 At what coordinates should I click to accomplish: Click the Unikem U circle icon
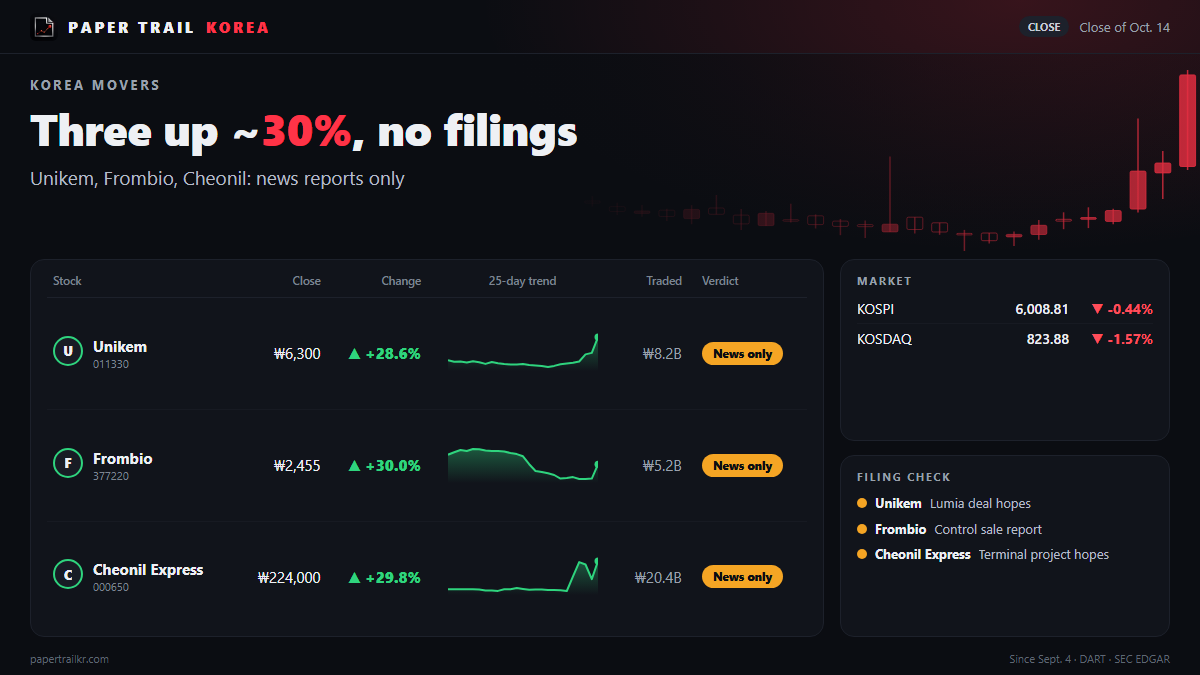[67, 351]
